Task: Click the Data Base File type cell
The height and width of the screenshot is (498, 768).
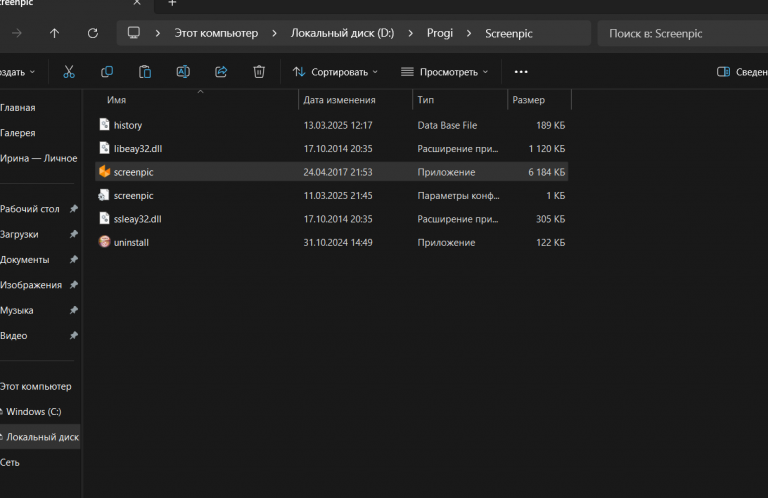Action: coord(447,125)
